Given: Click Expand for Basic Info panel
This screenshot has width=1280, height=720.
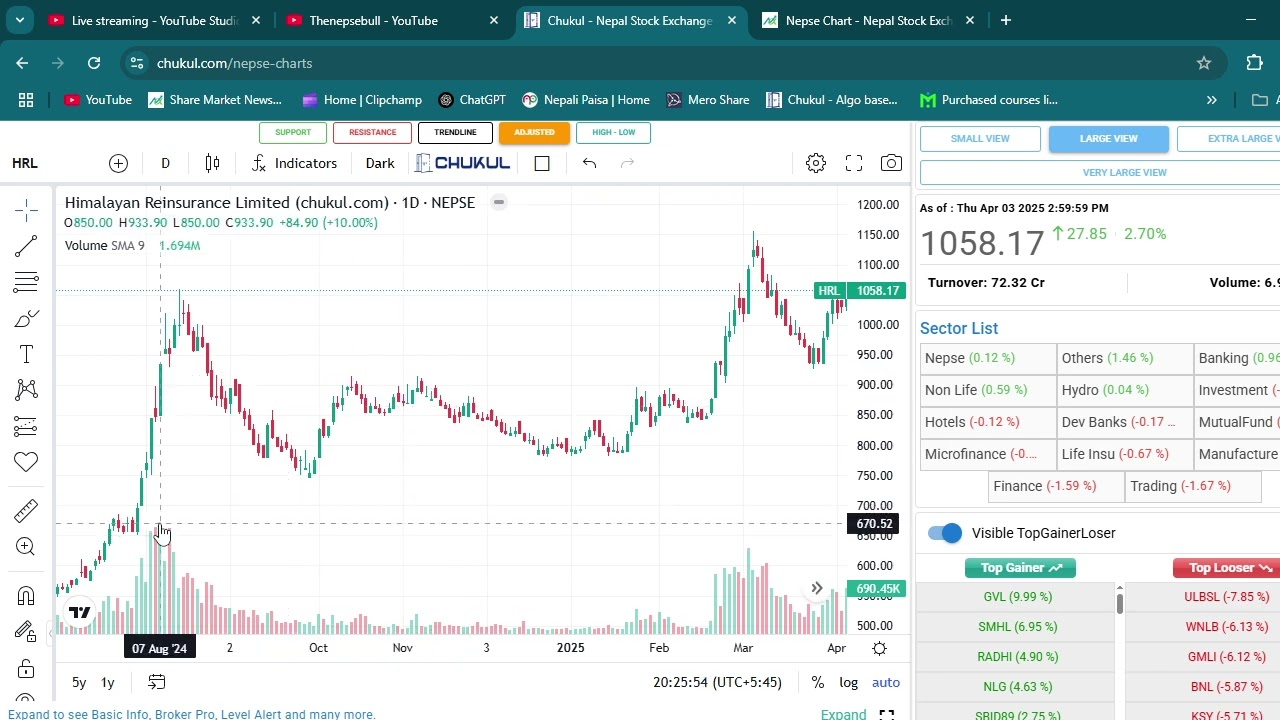Looking at the screenshot, I should pos(843,714).
